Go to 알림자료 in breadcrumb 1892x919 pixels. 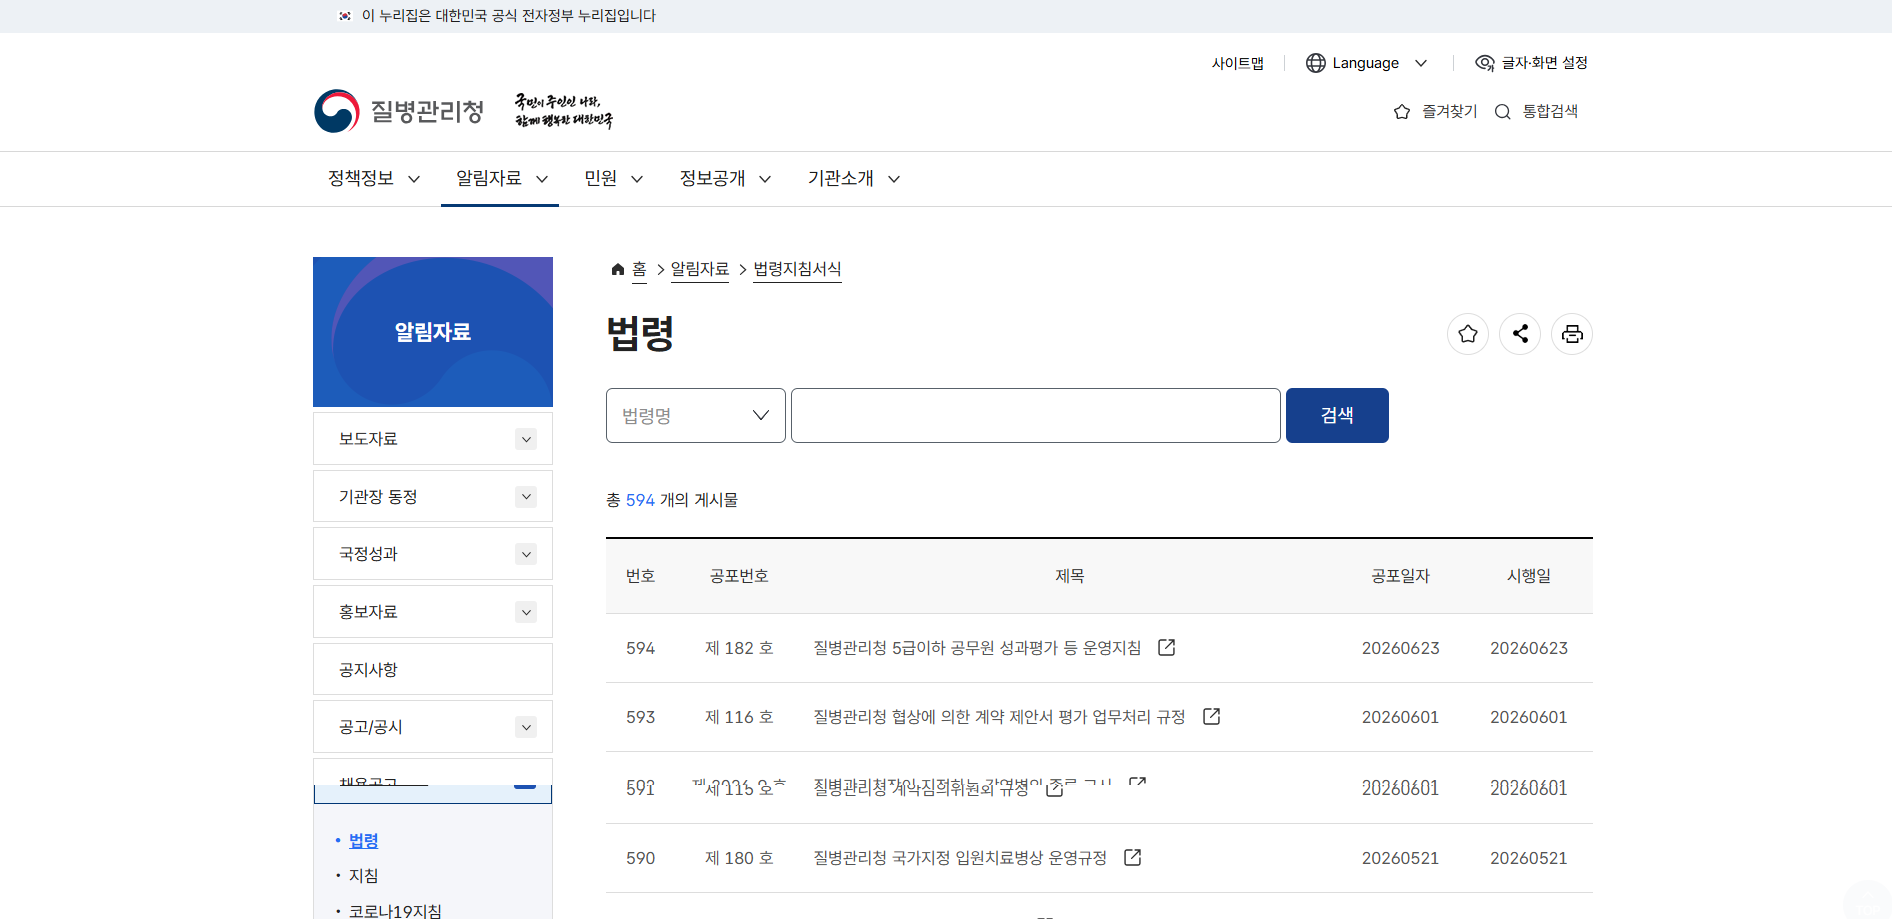(700, 269)
